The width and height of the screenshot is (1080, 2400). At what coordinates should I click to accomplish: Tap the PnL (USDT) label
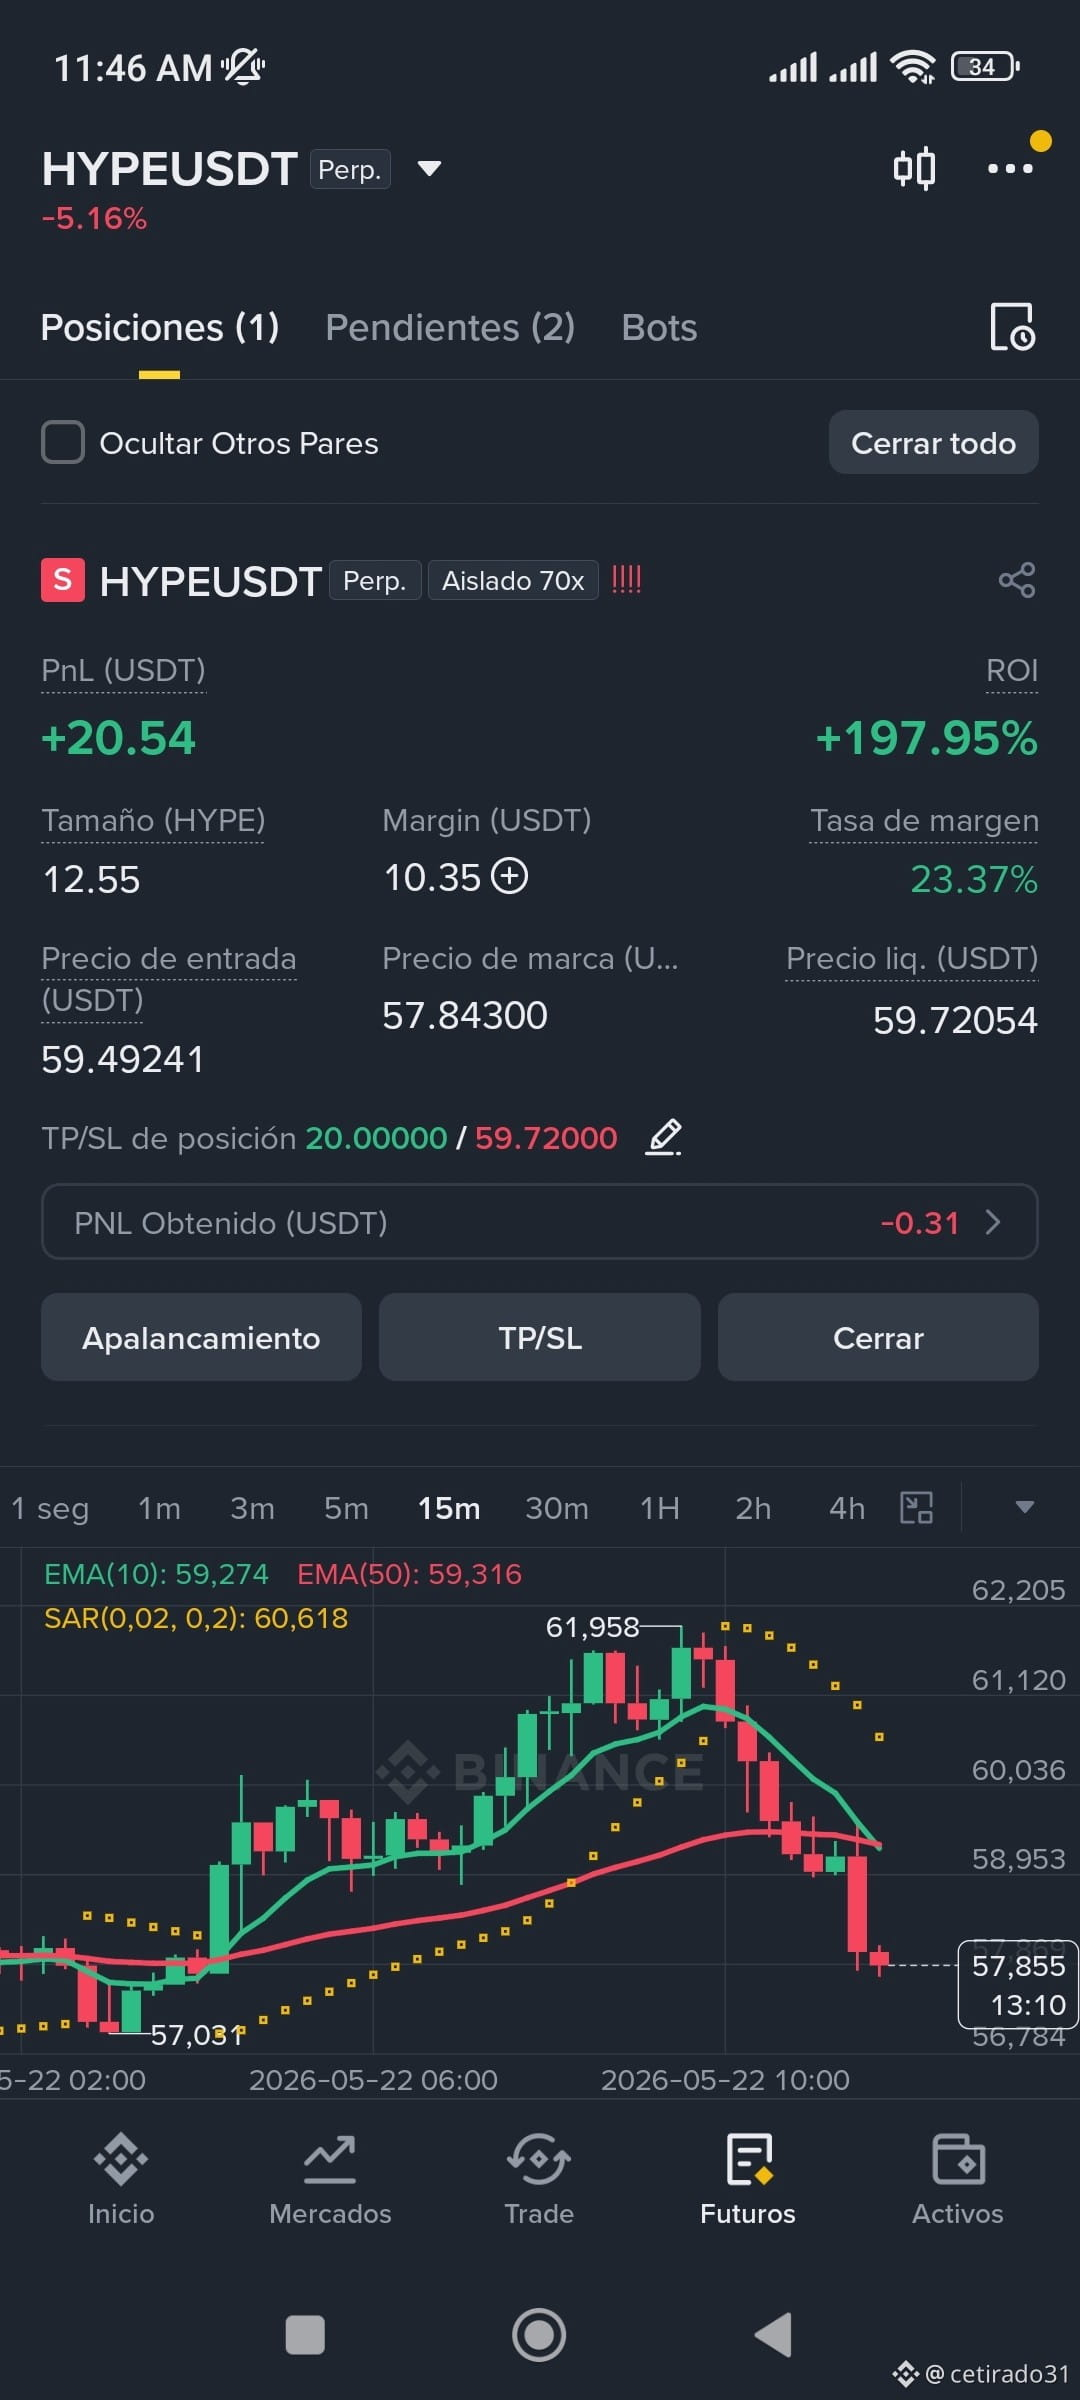click(123, 670)
